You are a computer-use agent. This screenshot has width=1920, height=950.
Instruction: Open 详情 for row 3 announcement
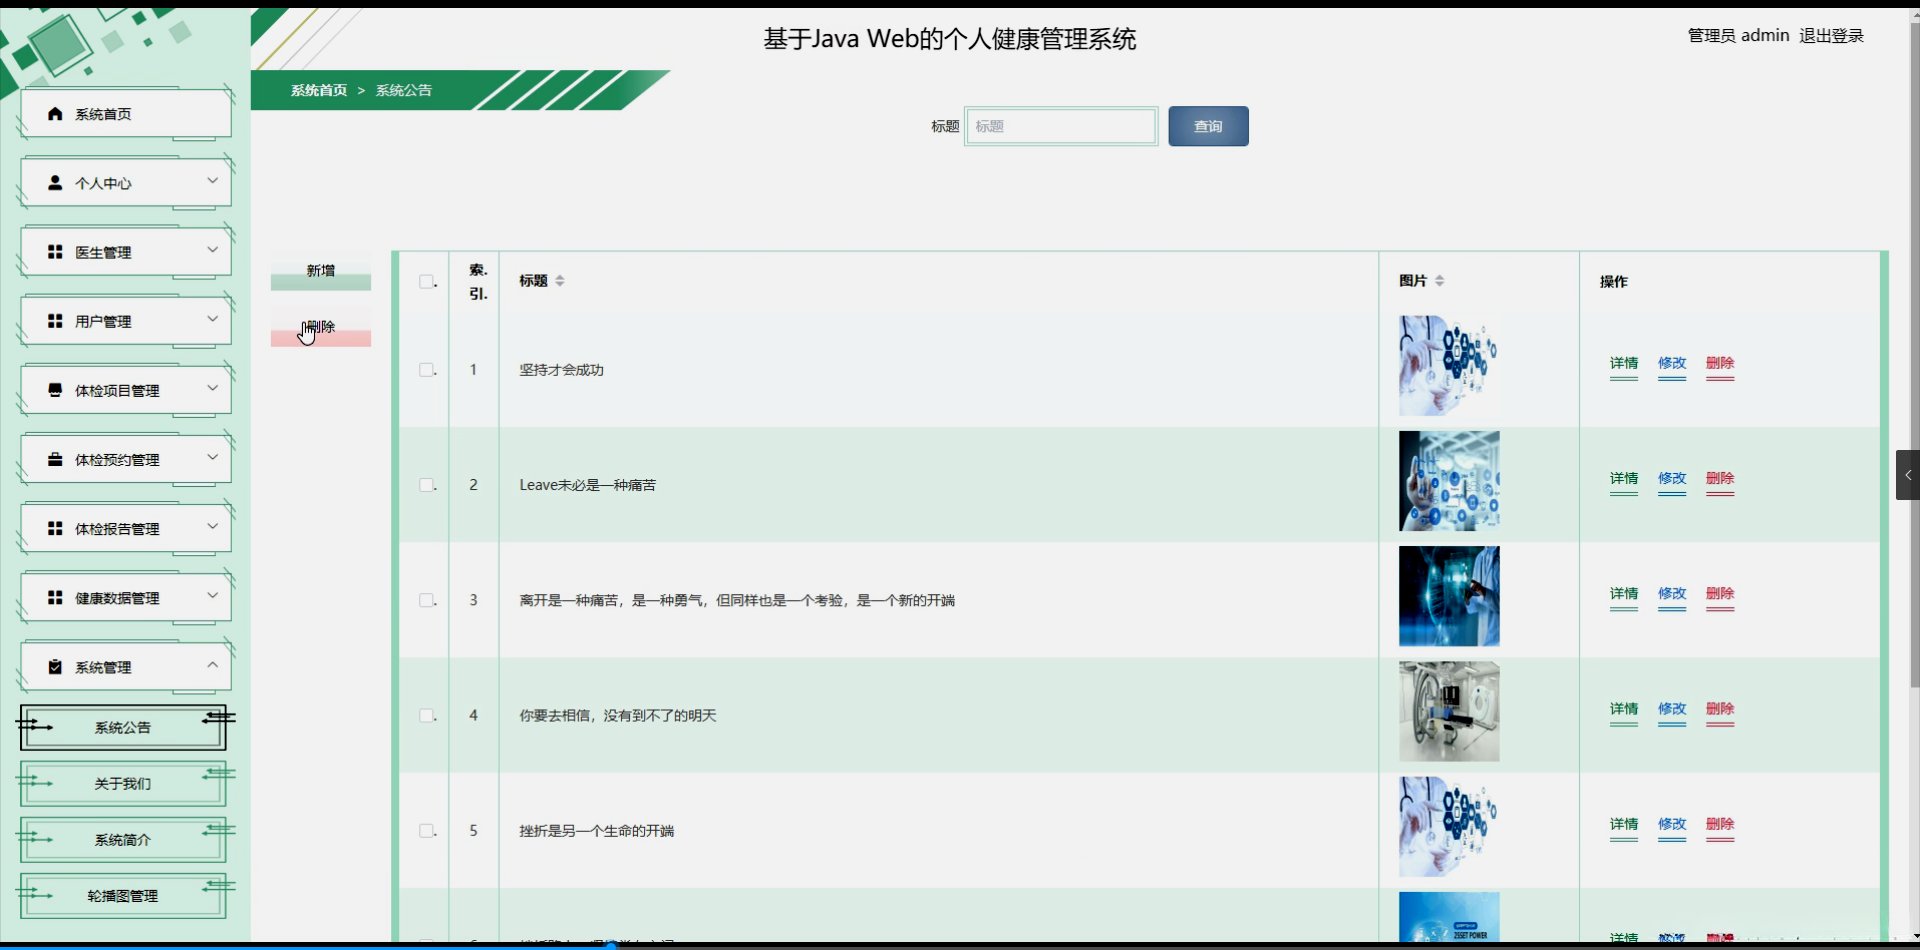coord(1624,594)
